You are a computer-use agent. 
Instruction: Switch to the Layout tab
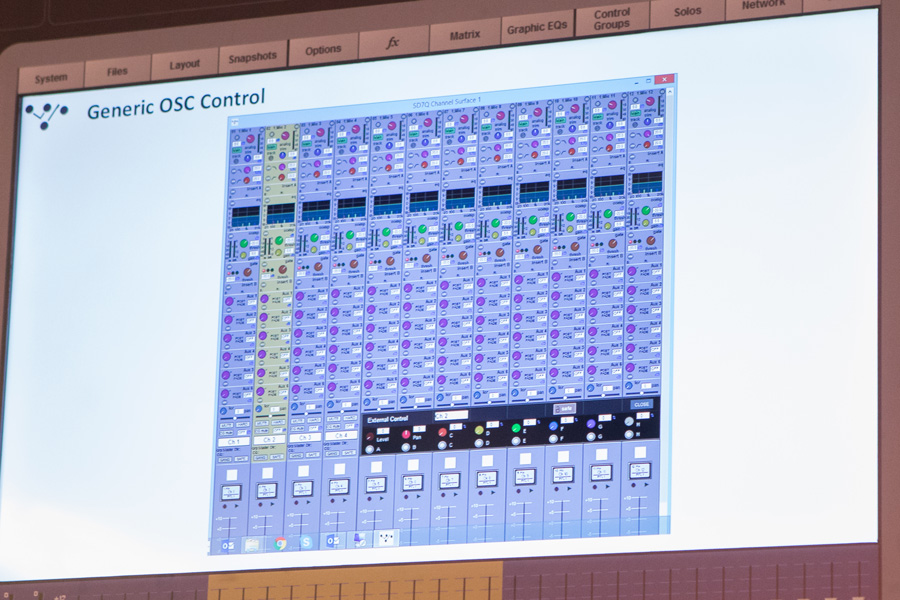tap(184, 64)
